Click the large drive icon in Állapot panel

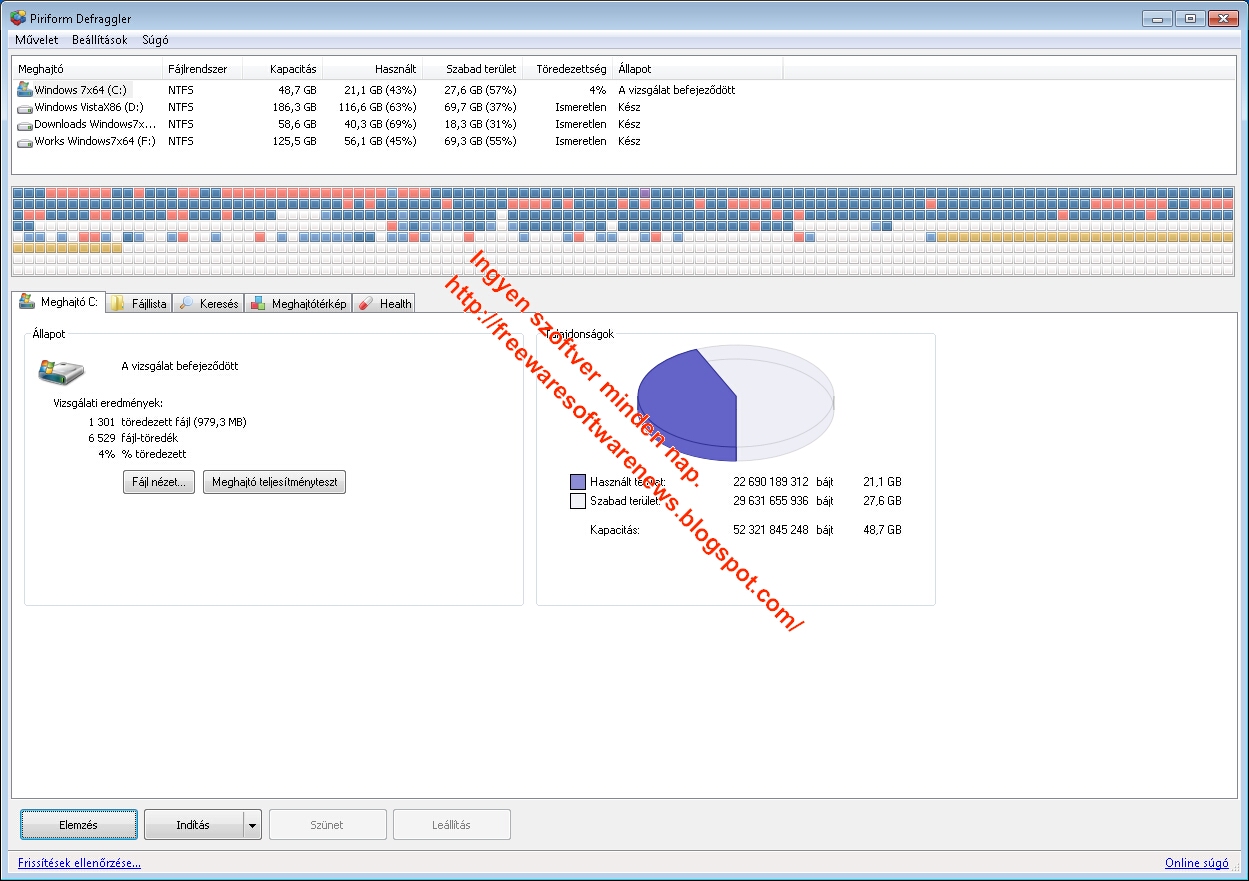pos(61,372)
